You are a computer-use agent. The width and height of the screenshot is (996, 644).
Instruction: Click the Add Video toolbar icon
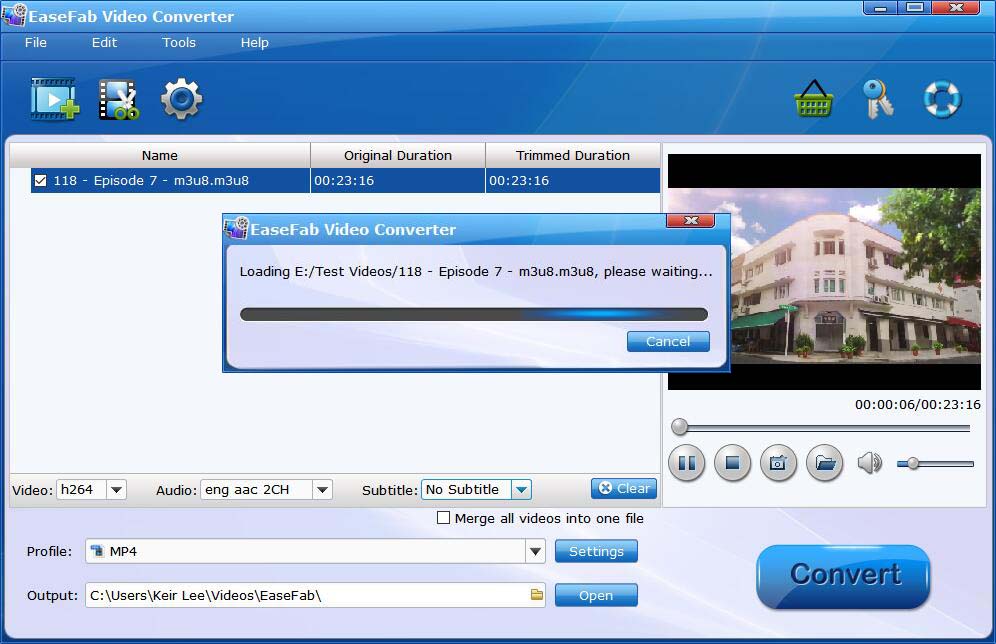(55, 99)
